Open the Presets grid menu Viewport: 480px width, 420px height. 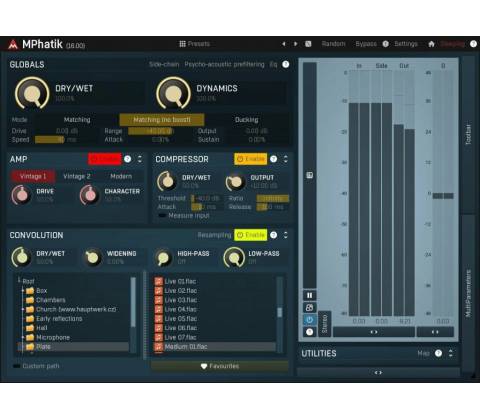point(195,44)
